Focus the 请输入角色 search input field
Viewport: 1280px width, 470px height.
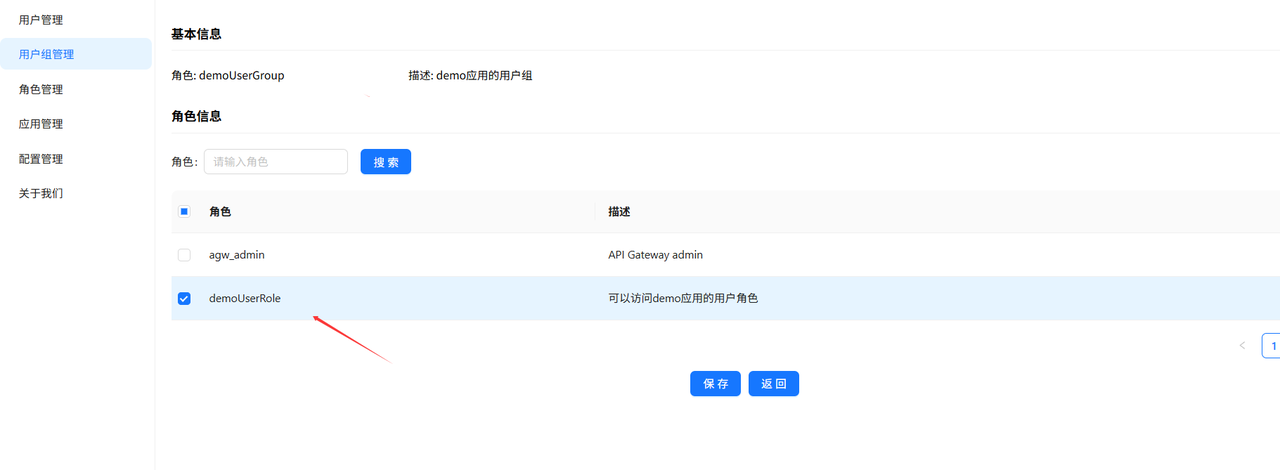275,162
